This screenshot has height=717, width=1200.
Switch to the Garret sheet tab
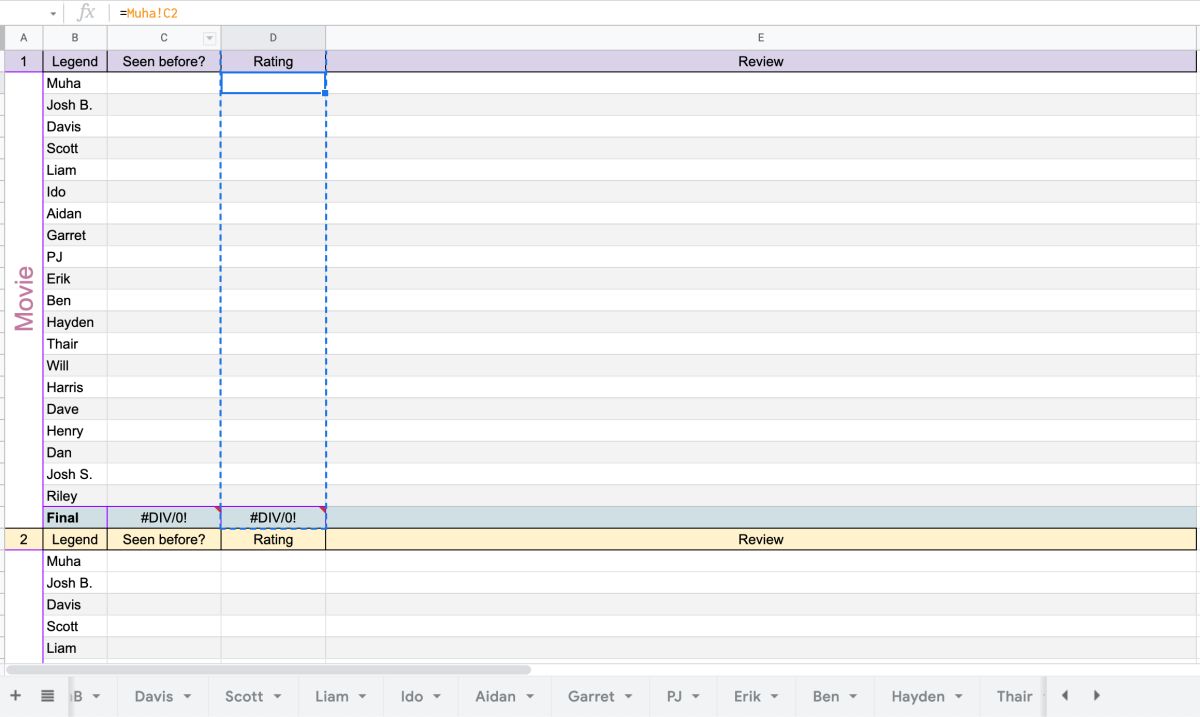pos(591,696)
